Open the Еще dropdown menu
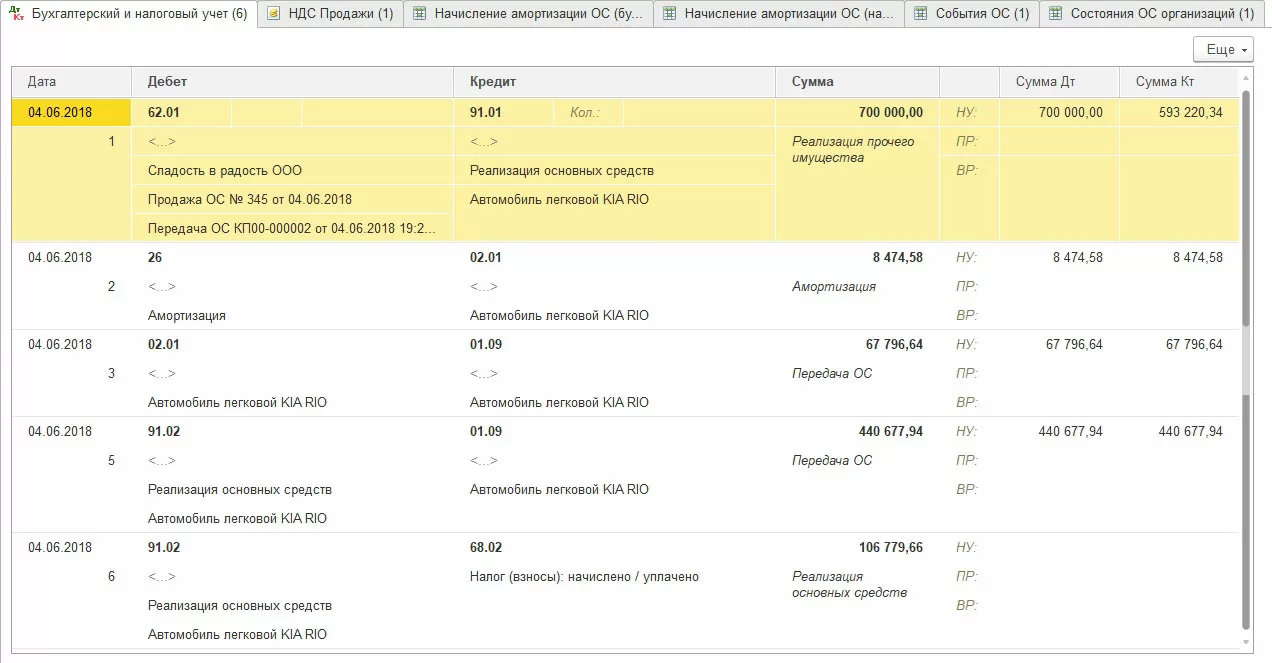 1223,49
